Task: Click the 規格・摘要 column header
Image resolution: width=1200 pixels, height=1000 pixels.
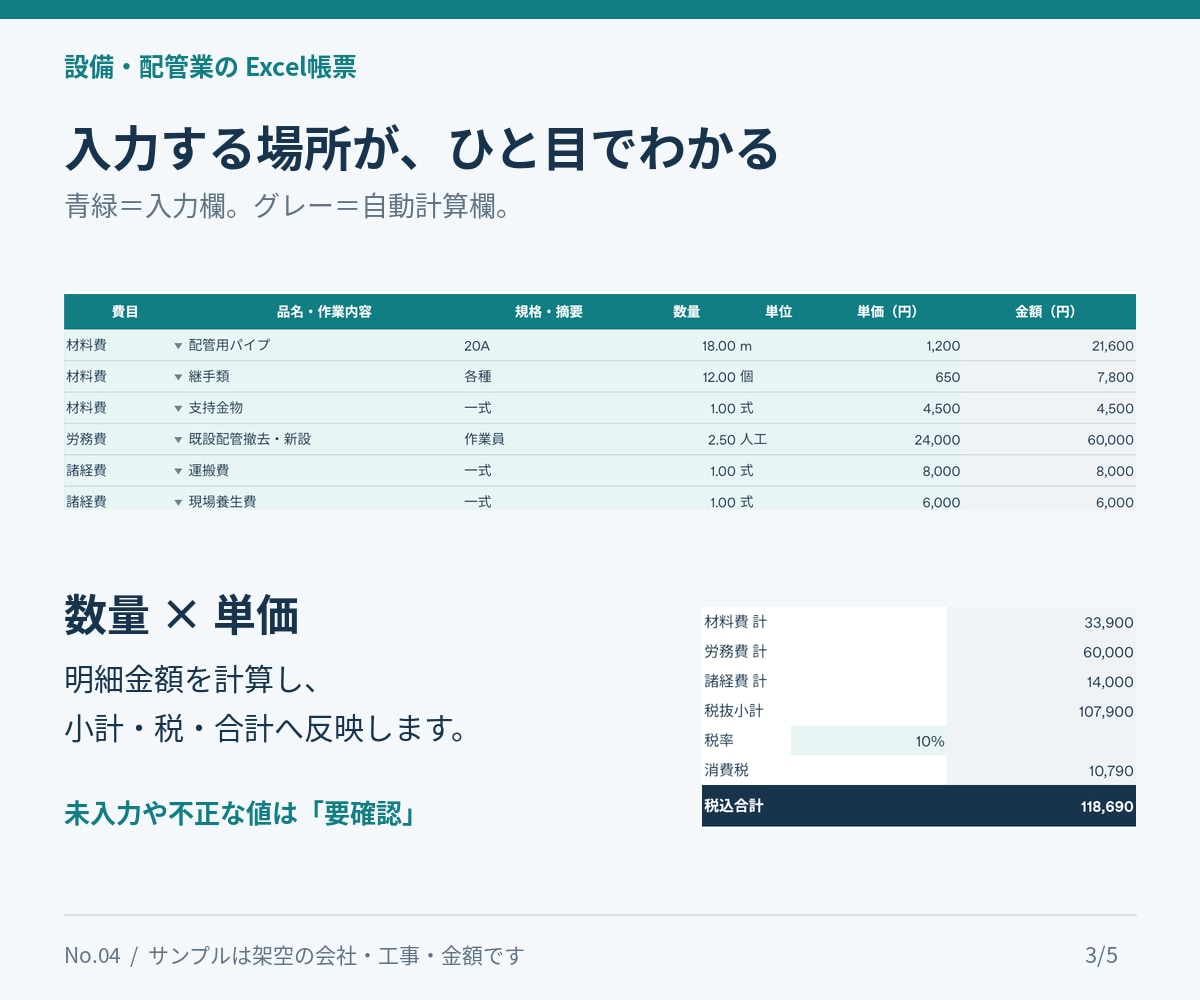Action: (548, 312)
